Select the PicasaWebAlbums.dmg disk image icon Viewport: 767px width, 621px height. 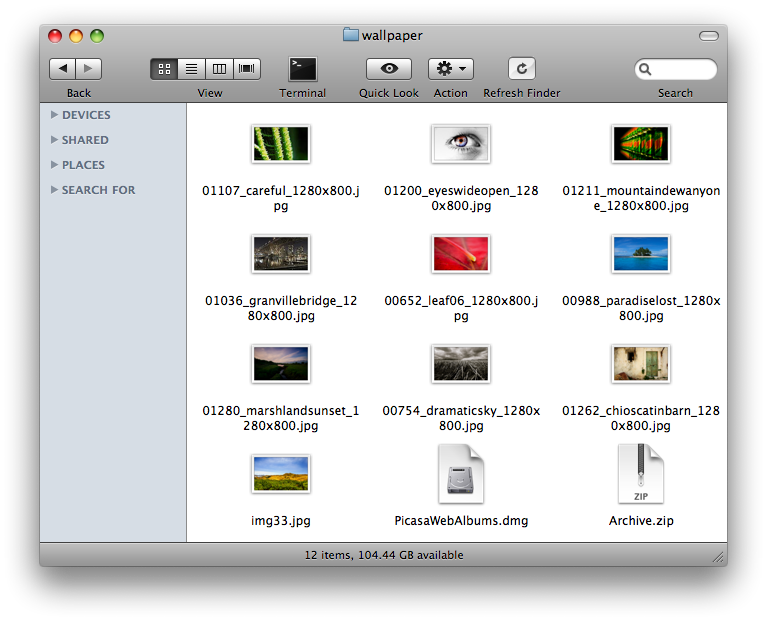[x=461, y=474]
